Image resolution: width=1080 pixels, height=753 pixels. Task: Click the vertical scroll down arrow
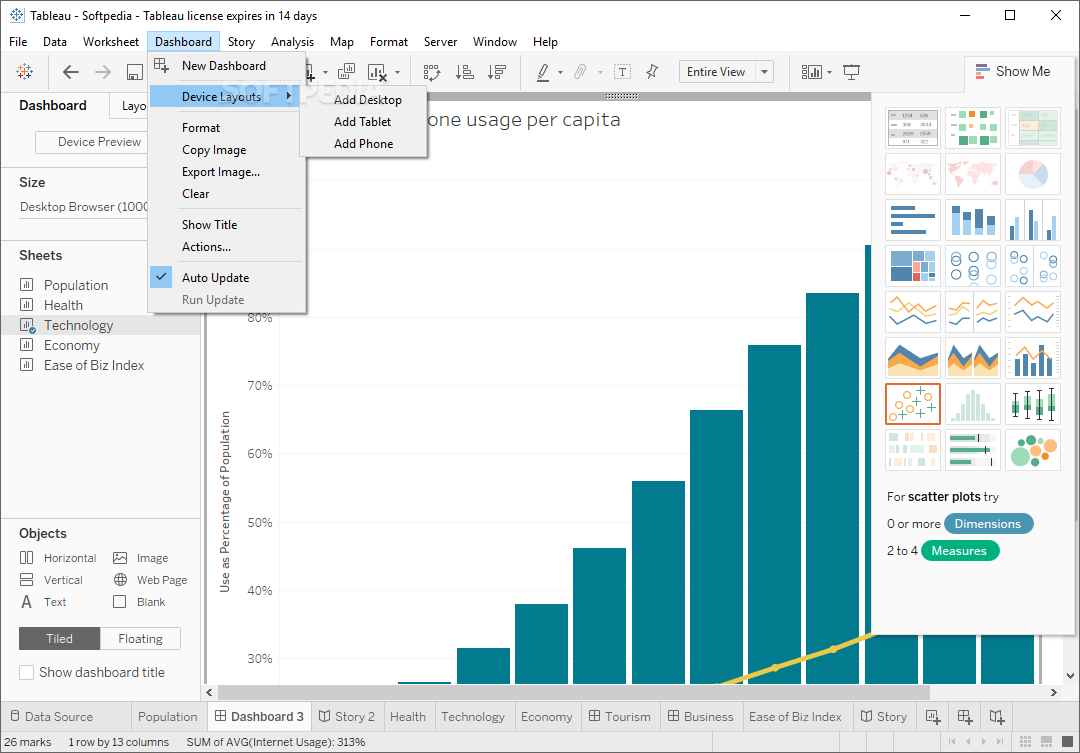pos(1070,676)
